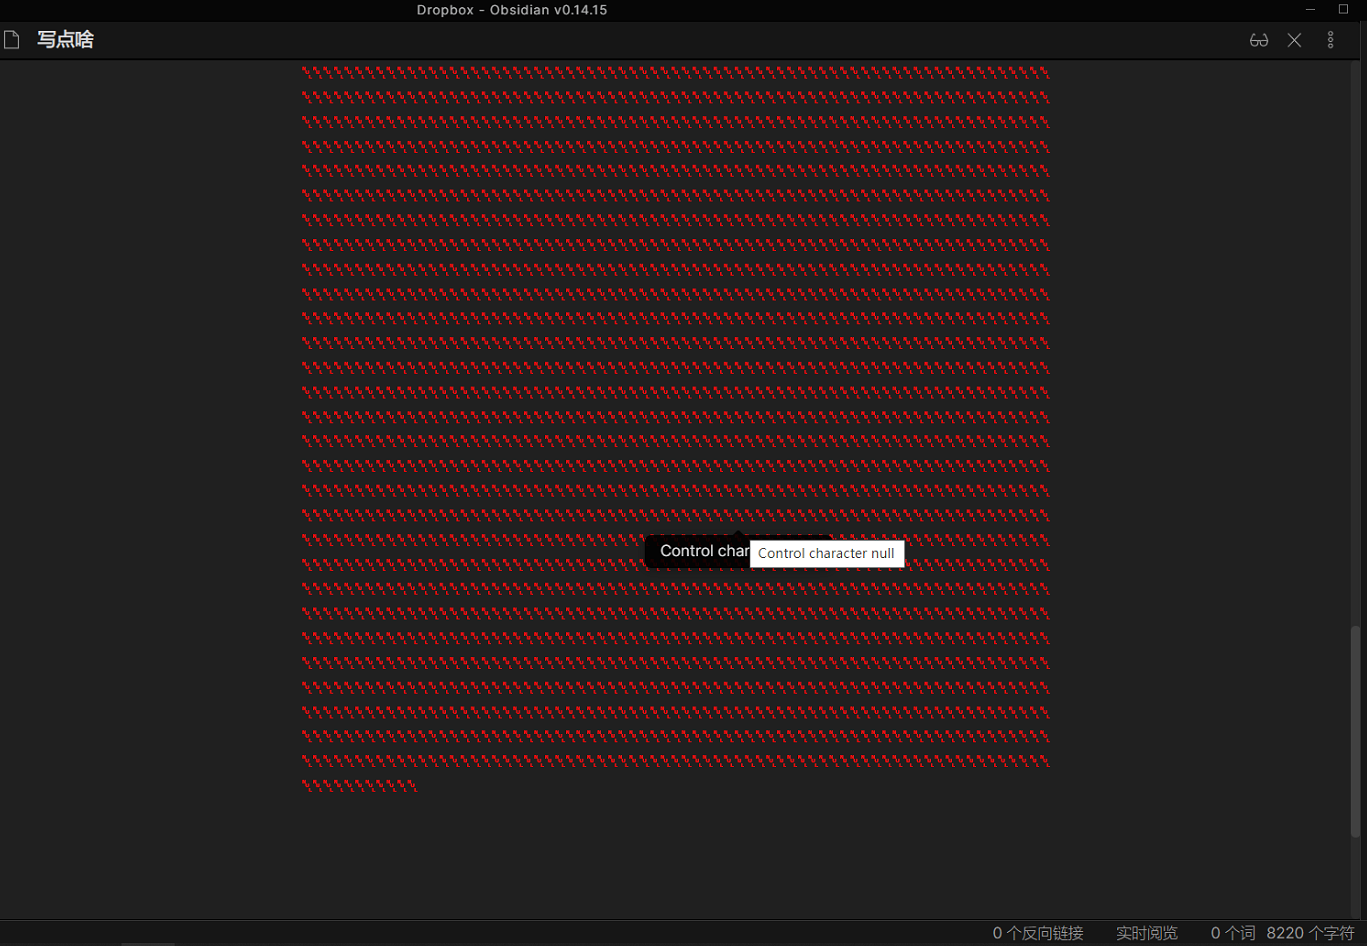This screenshot has height=946, width=1367.
Task: Open the three-dot more options menu
Action: click(1330, 40)
